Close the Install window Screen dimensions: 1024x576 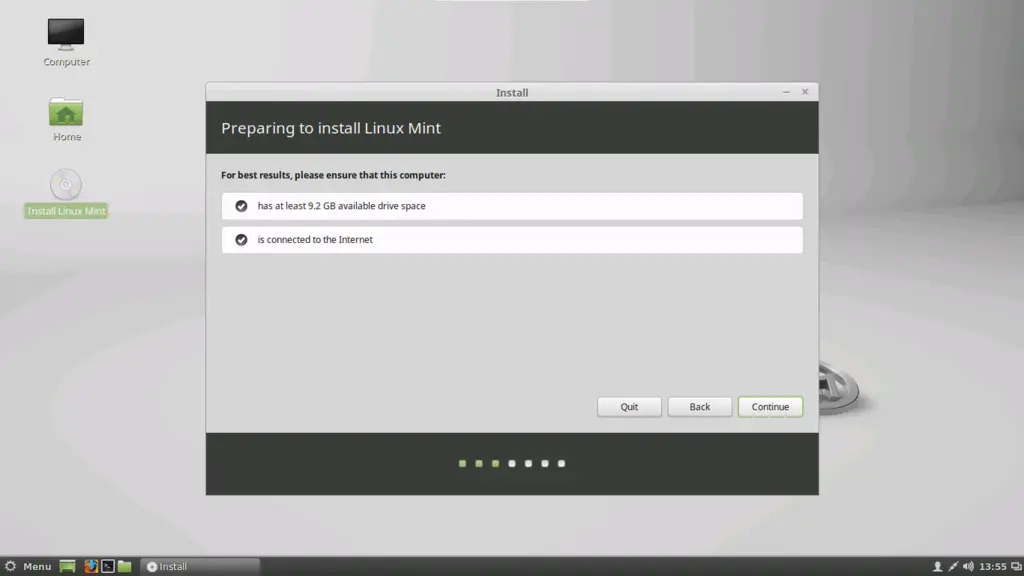point(805,92)
